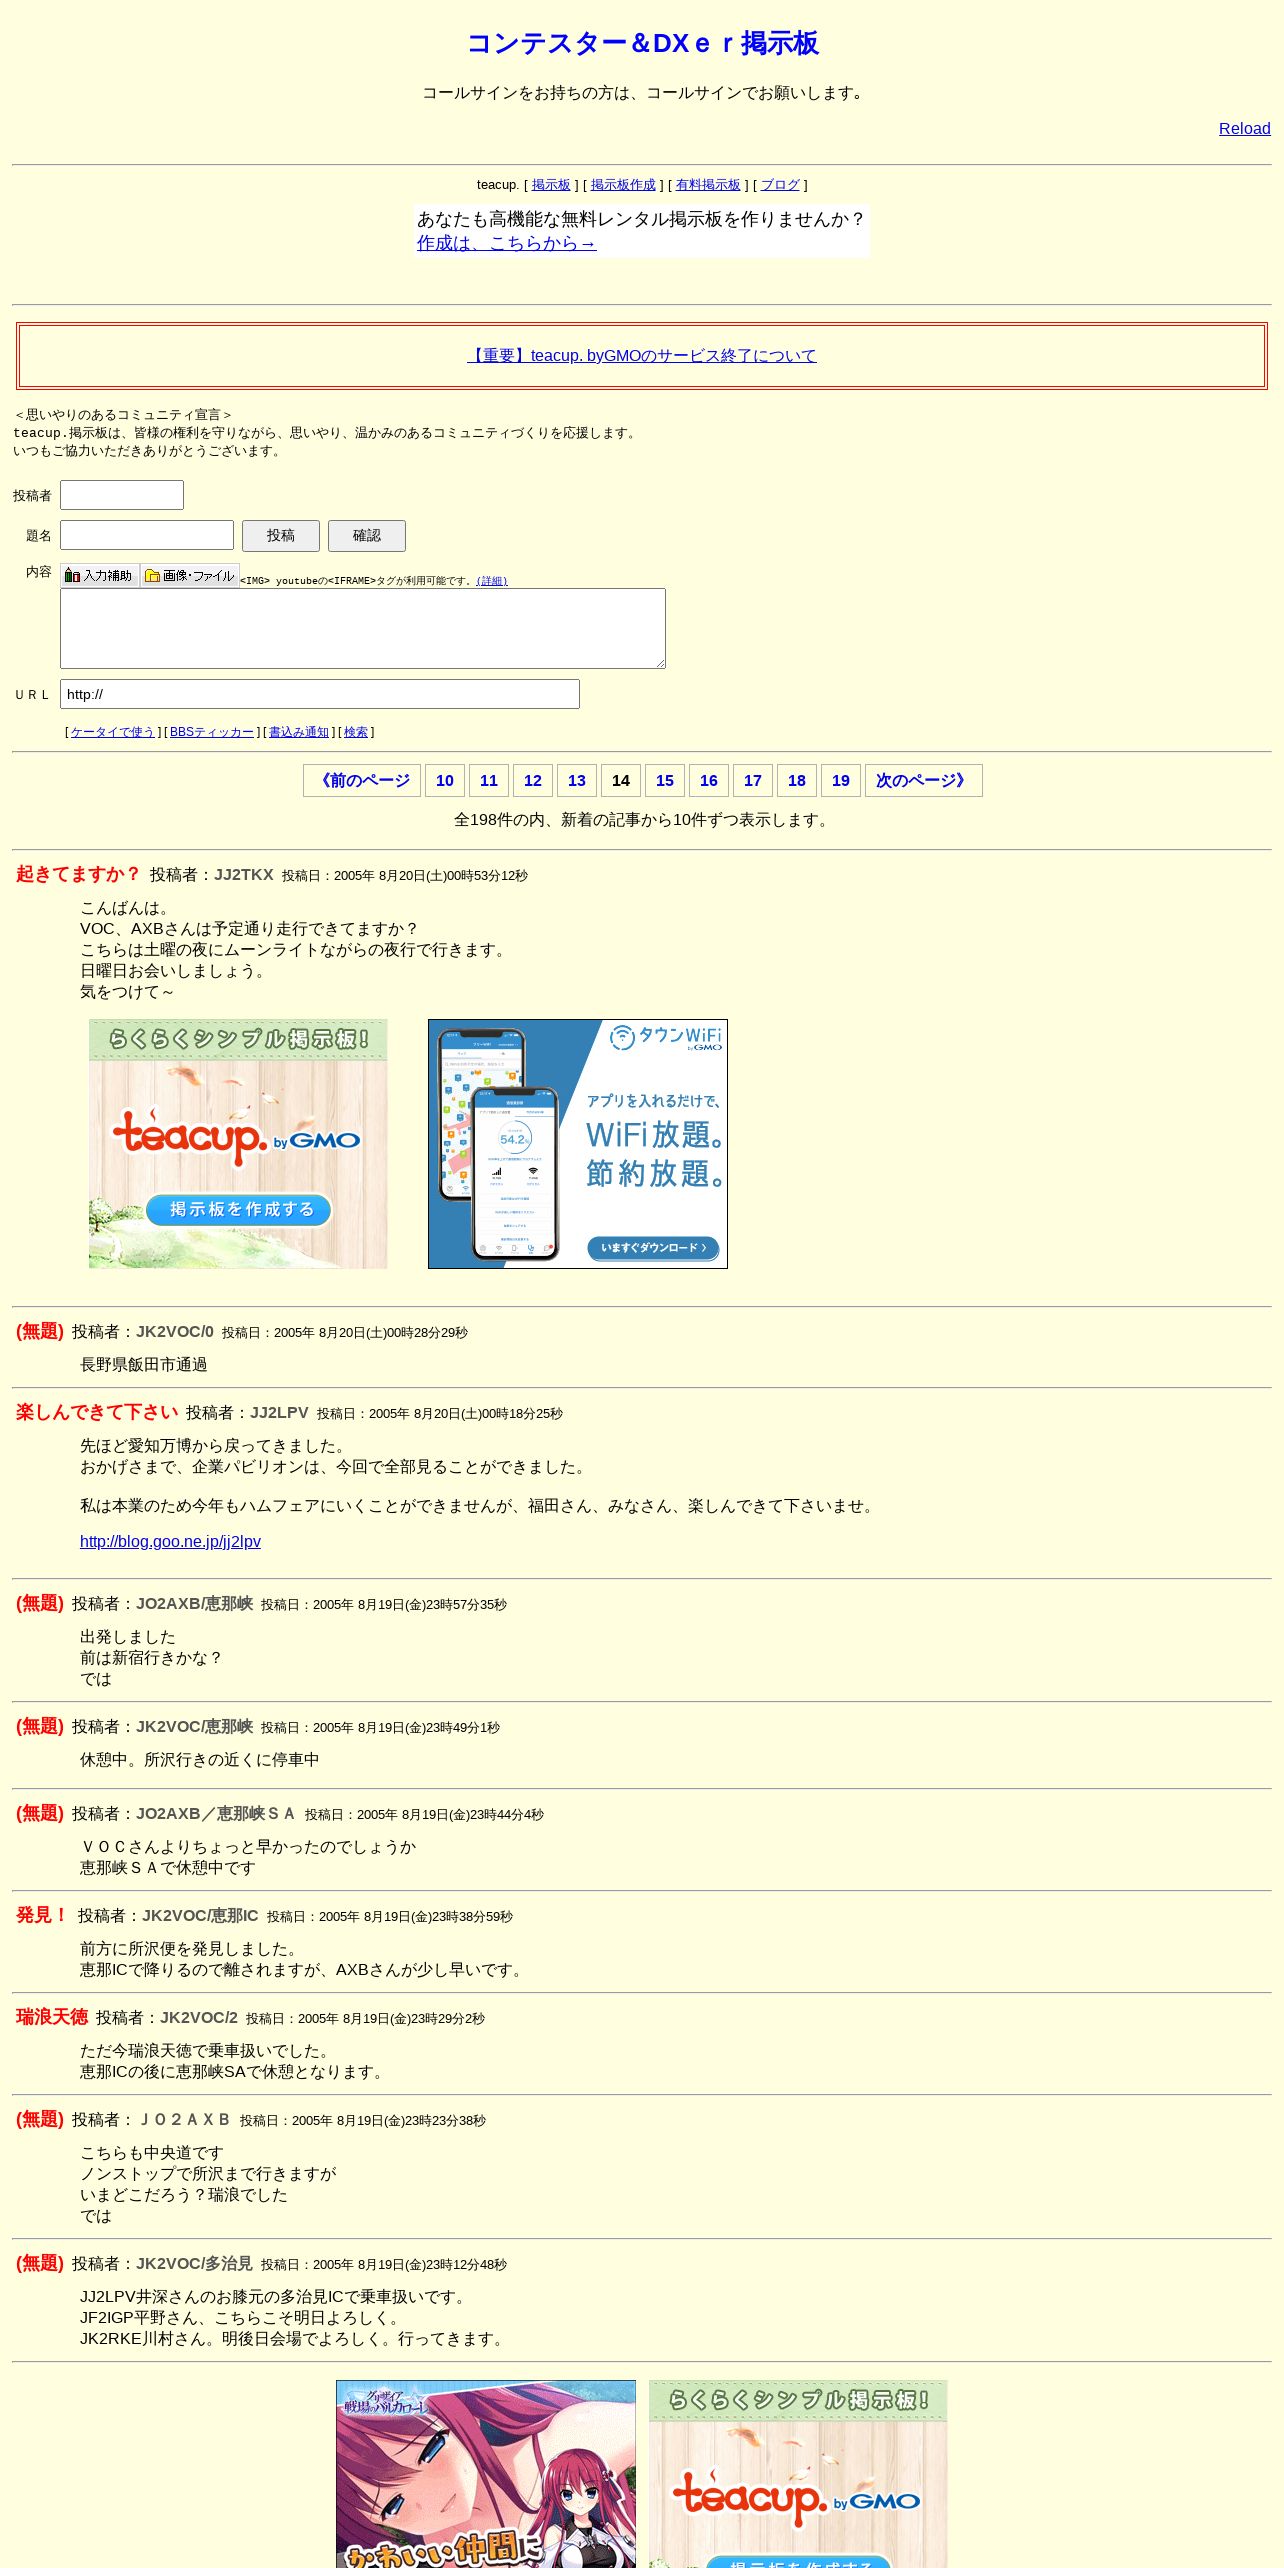
Task: Go to page 10
Action: (x=445, y=781)
